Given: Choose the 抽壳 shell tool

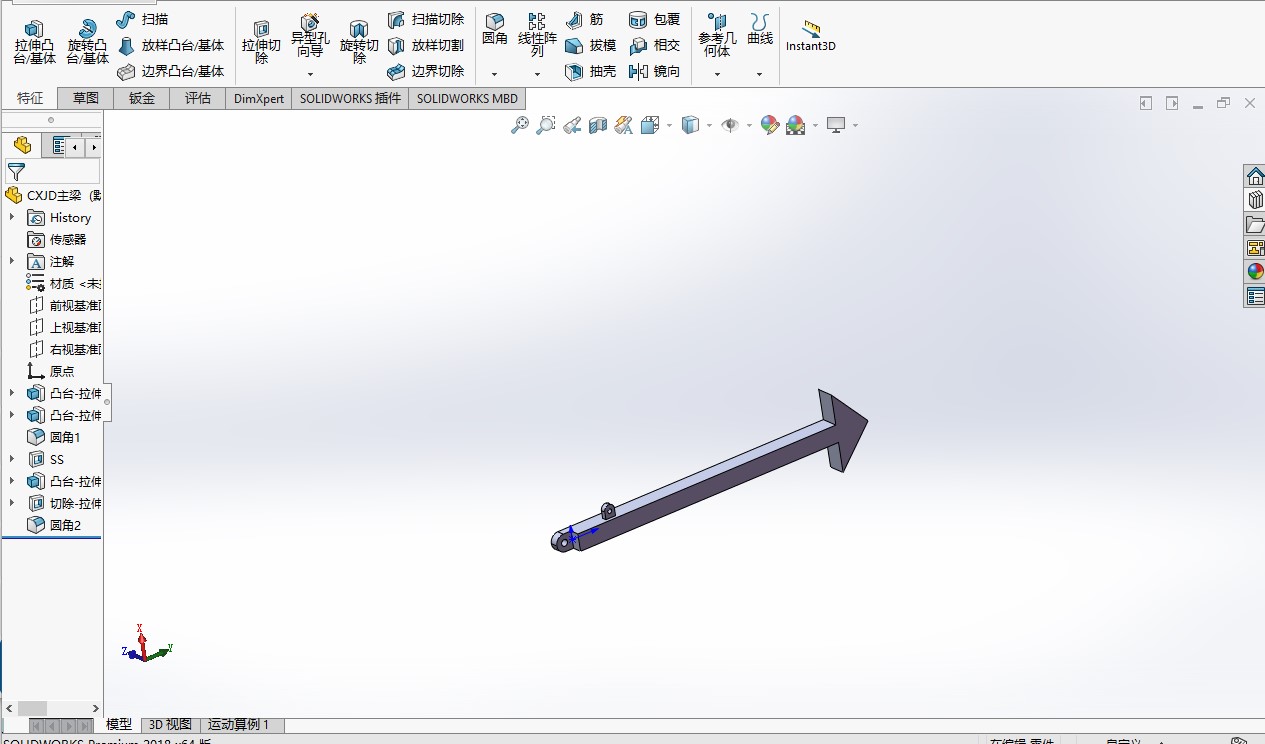Looking at the screenshot, I should tap(590, 71).
